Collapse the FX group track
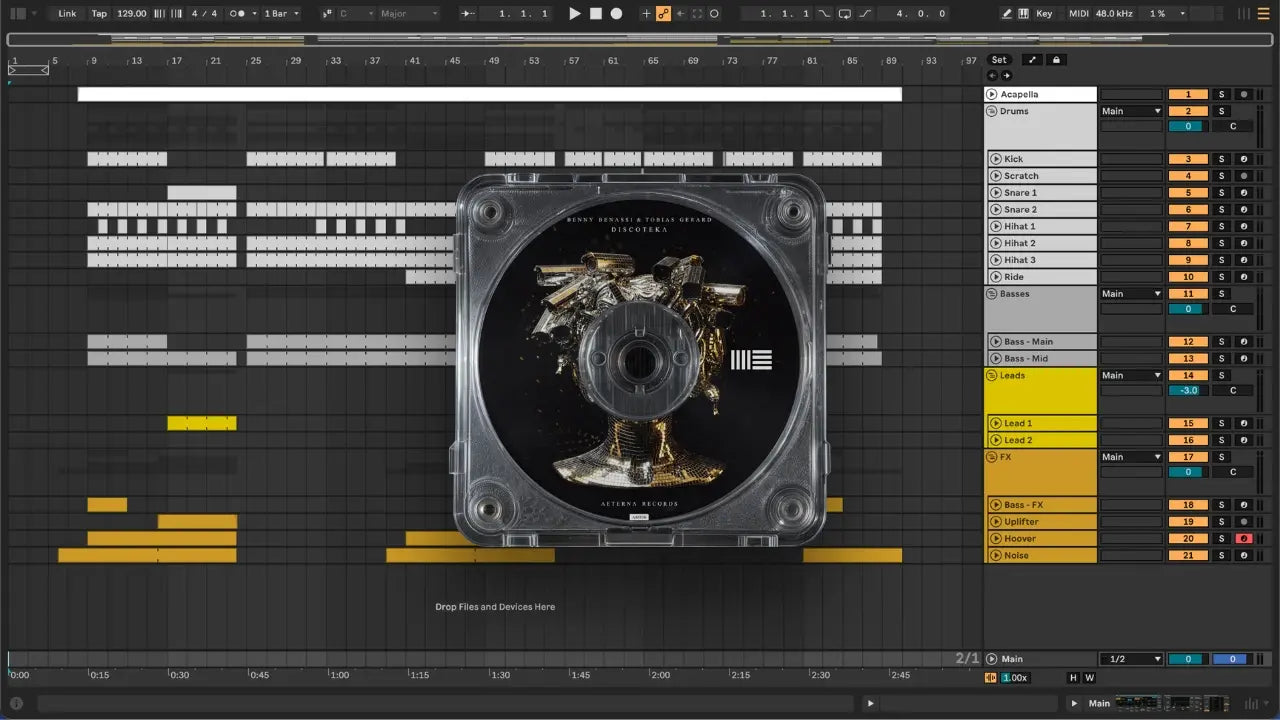 tap(992, 457)
